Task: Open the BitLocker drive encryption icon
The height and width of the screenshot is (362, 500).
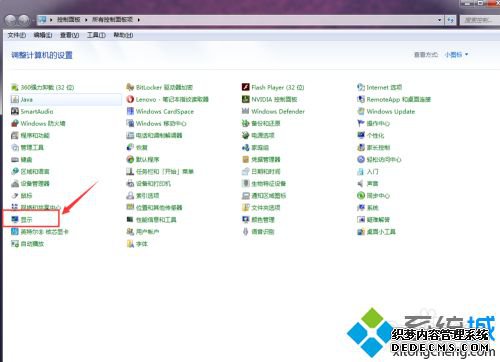Action: point(130,87)
